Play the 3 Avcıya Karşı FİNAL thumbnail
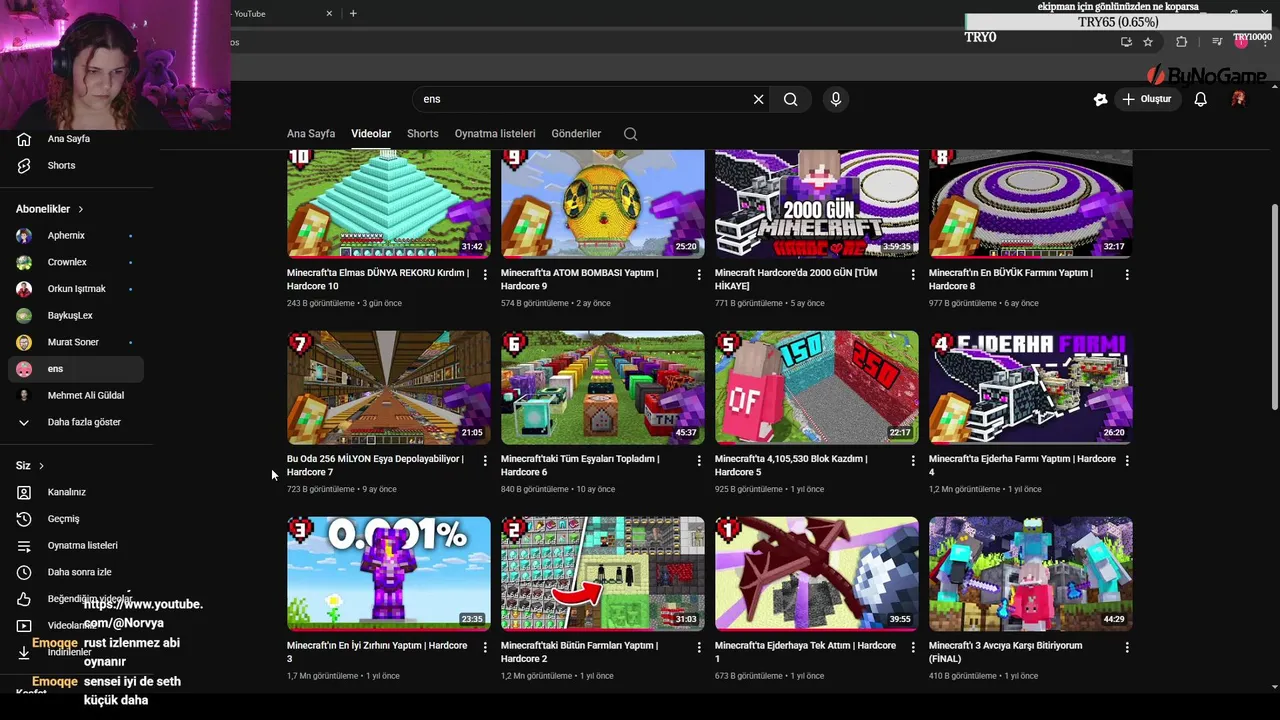 click(1031, 574)
